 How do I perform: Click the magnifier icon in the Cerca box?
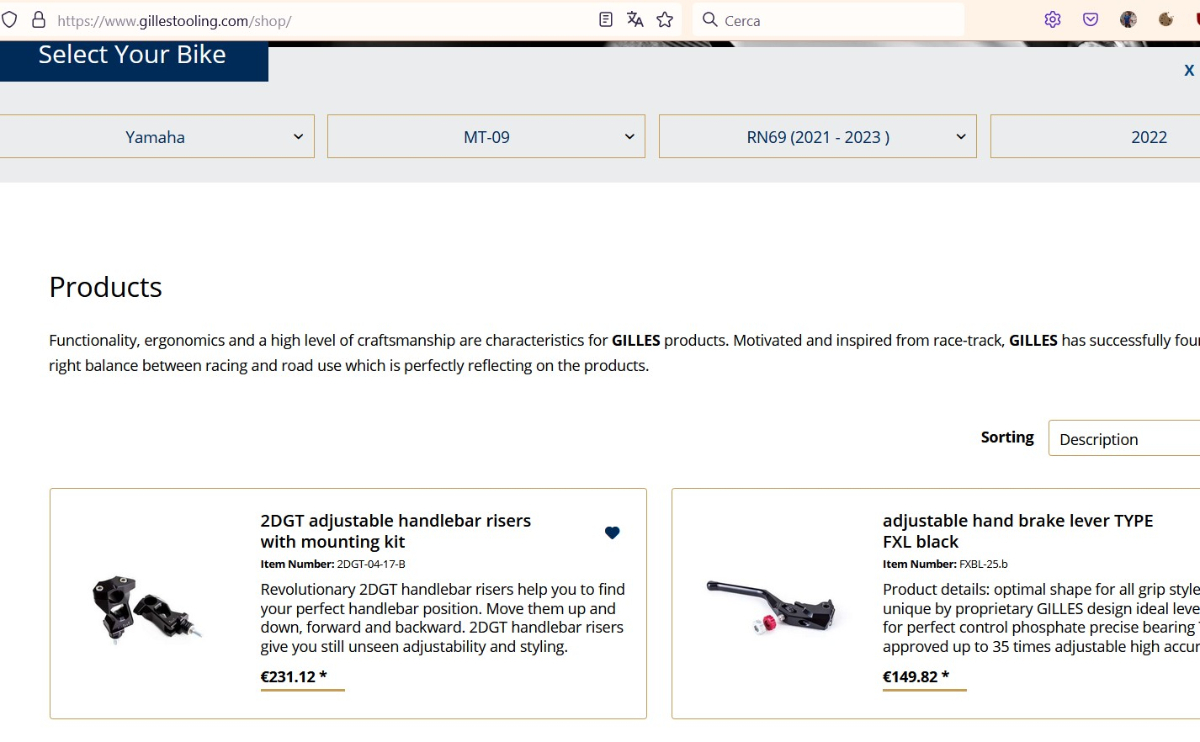[710, 20]
